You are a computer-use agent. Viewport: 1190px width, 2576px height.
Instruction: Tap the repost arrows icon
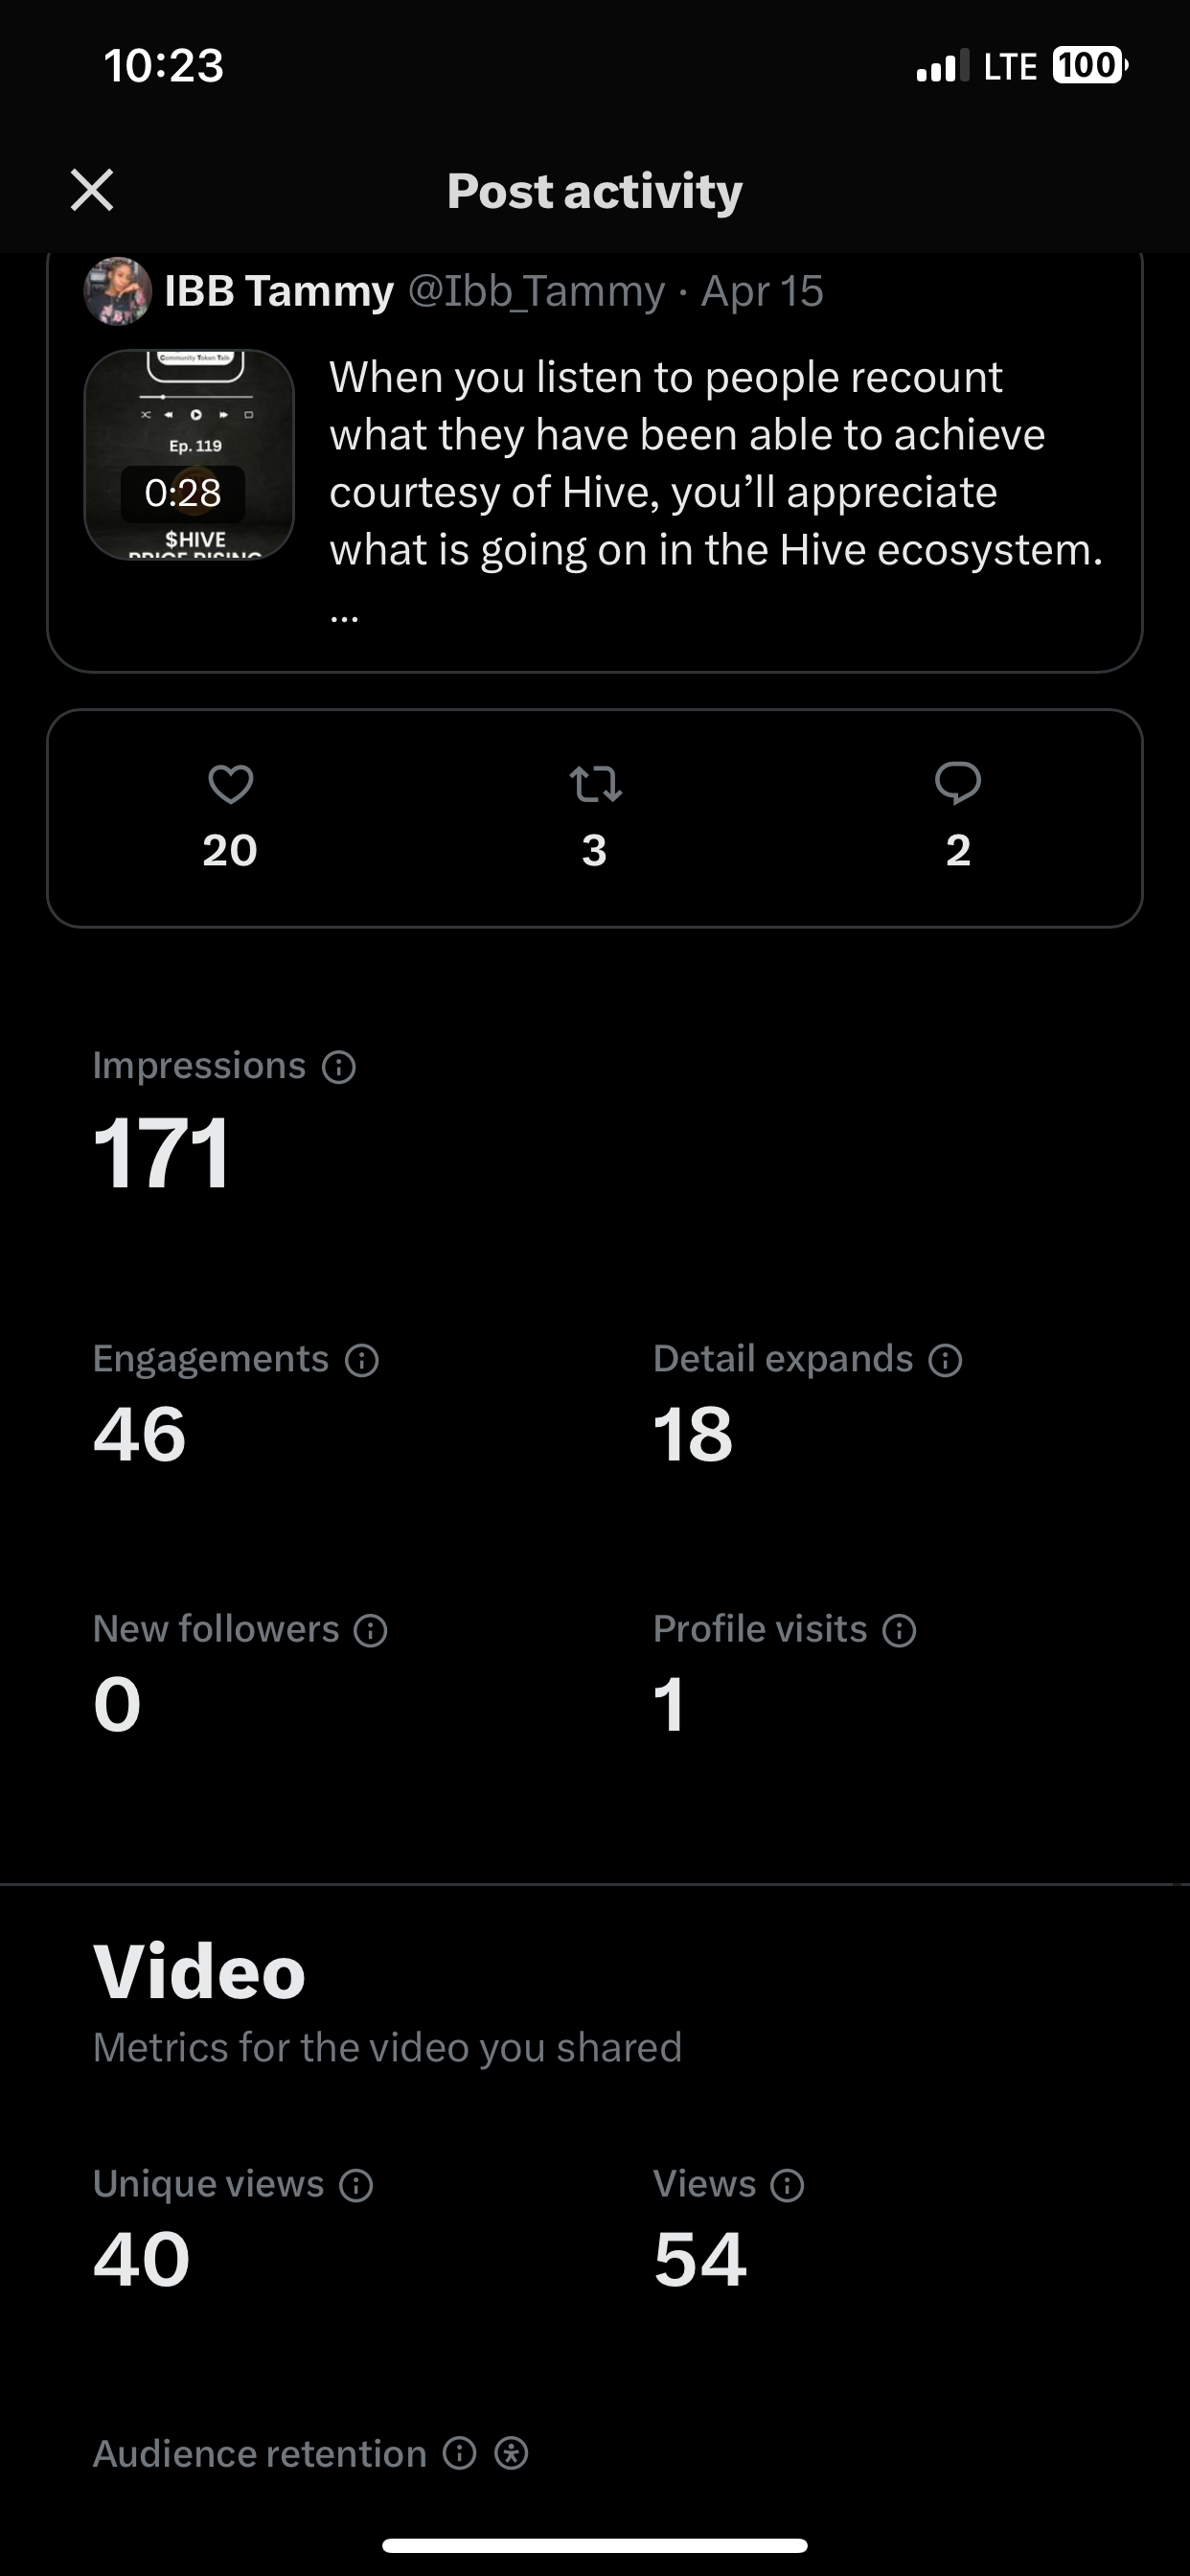[x=595, y=784]
